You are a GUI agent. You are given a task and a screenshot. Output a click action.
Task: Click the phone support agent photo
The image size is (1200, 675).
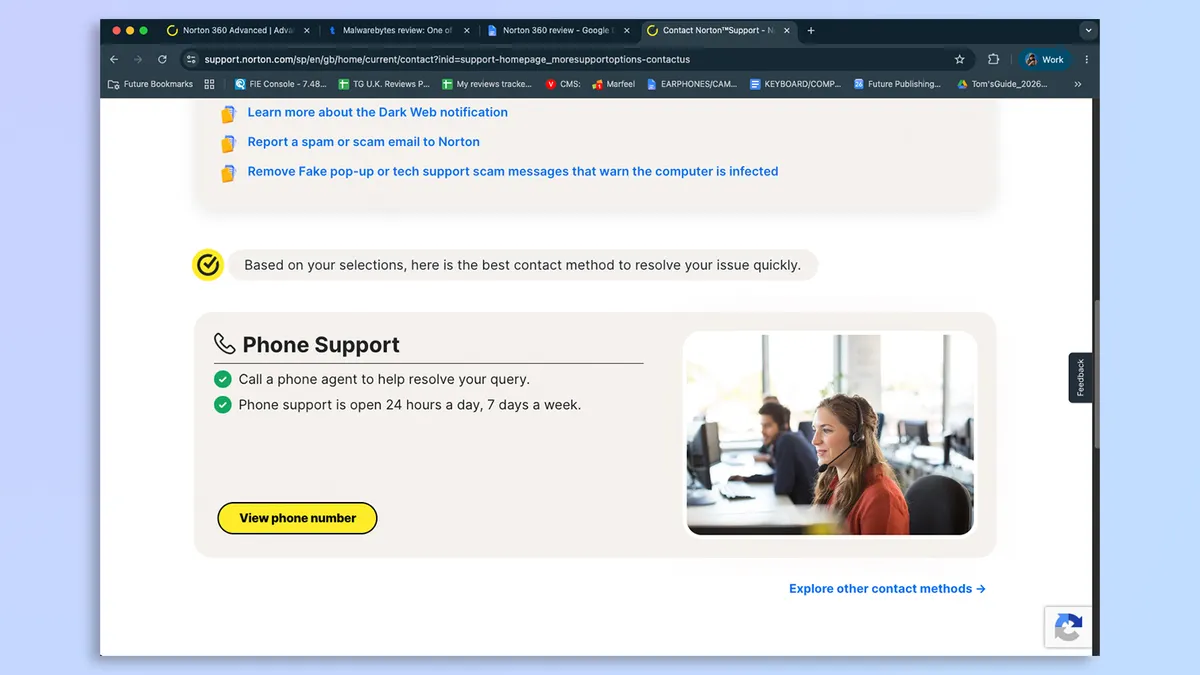[x=829, y=434]
